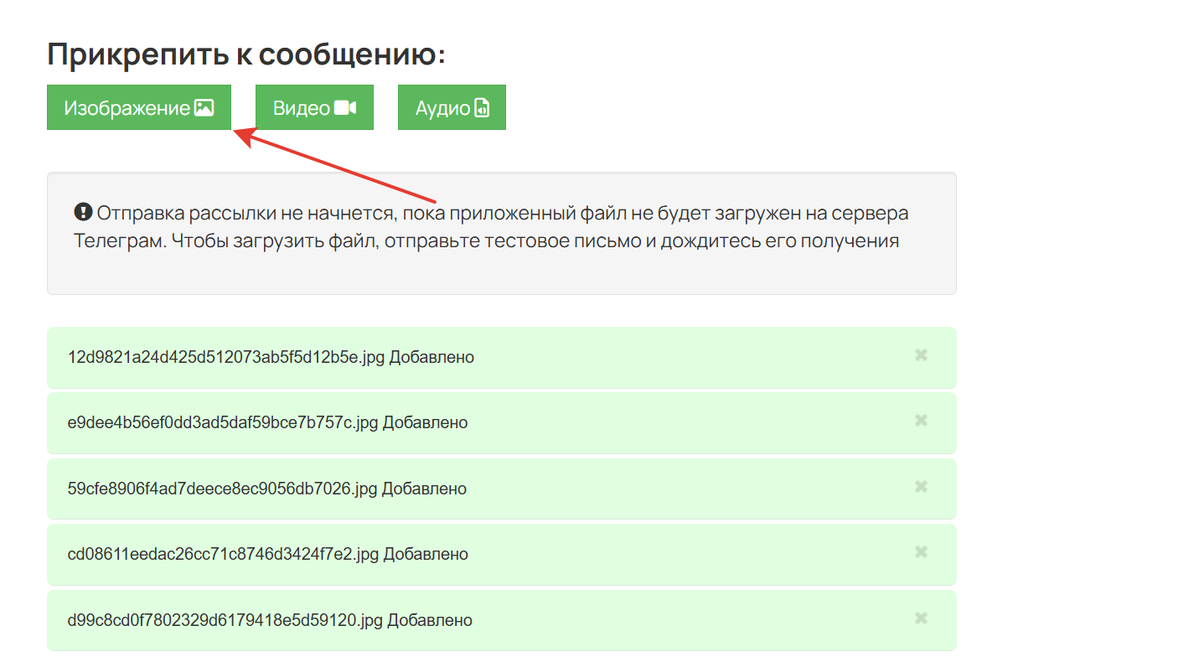Viewport: 1199px width, 662px height.
Task: Attach an image via Изображение text
Action: (x=126, y=109)
